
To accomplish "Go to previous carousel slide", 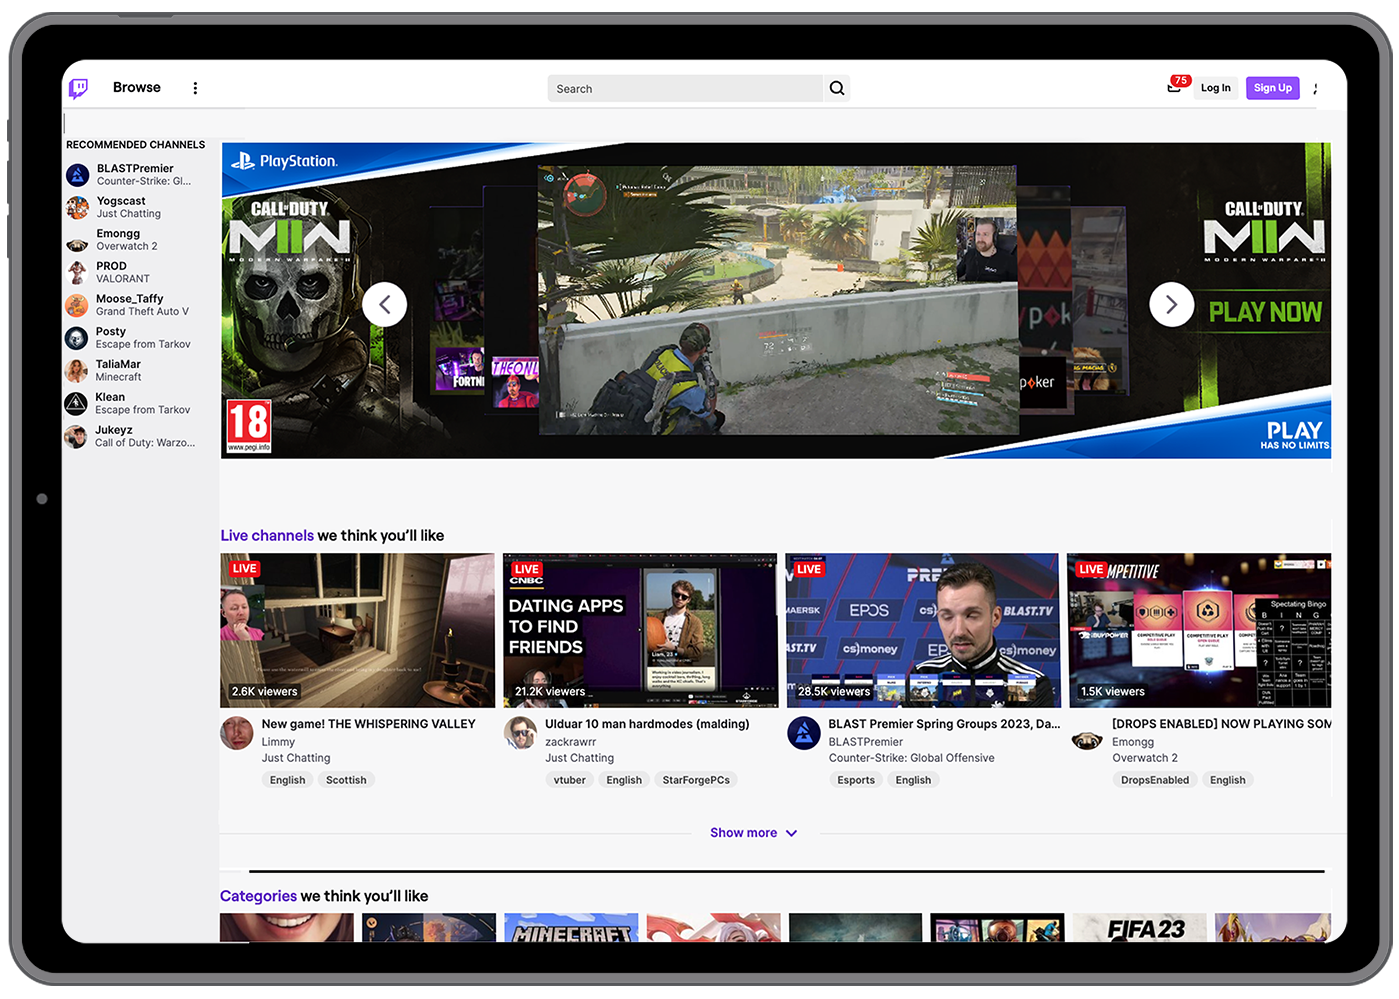I will [384, 305].
